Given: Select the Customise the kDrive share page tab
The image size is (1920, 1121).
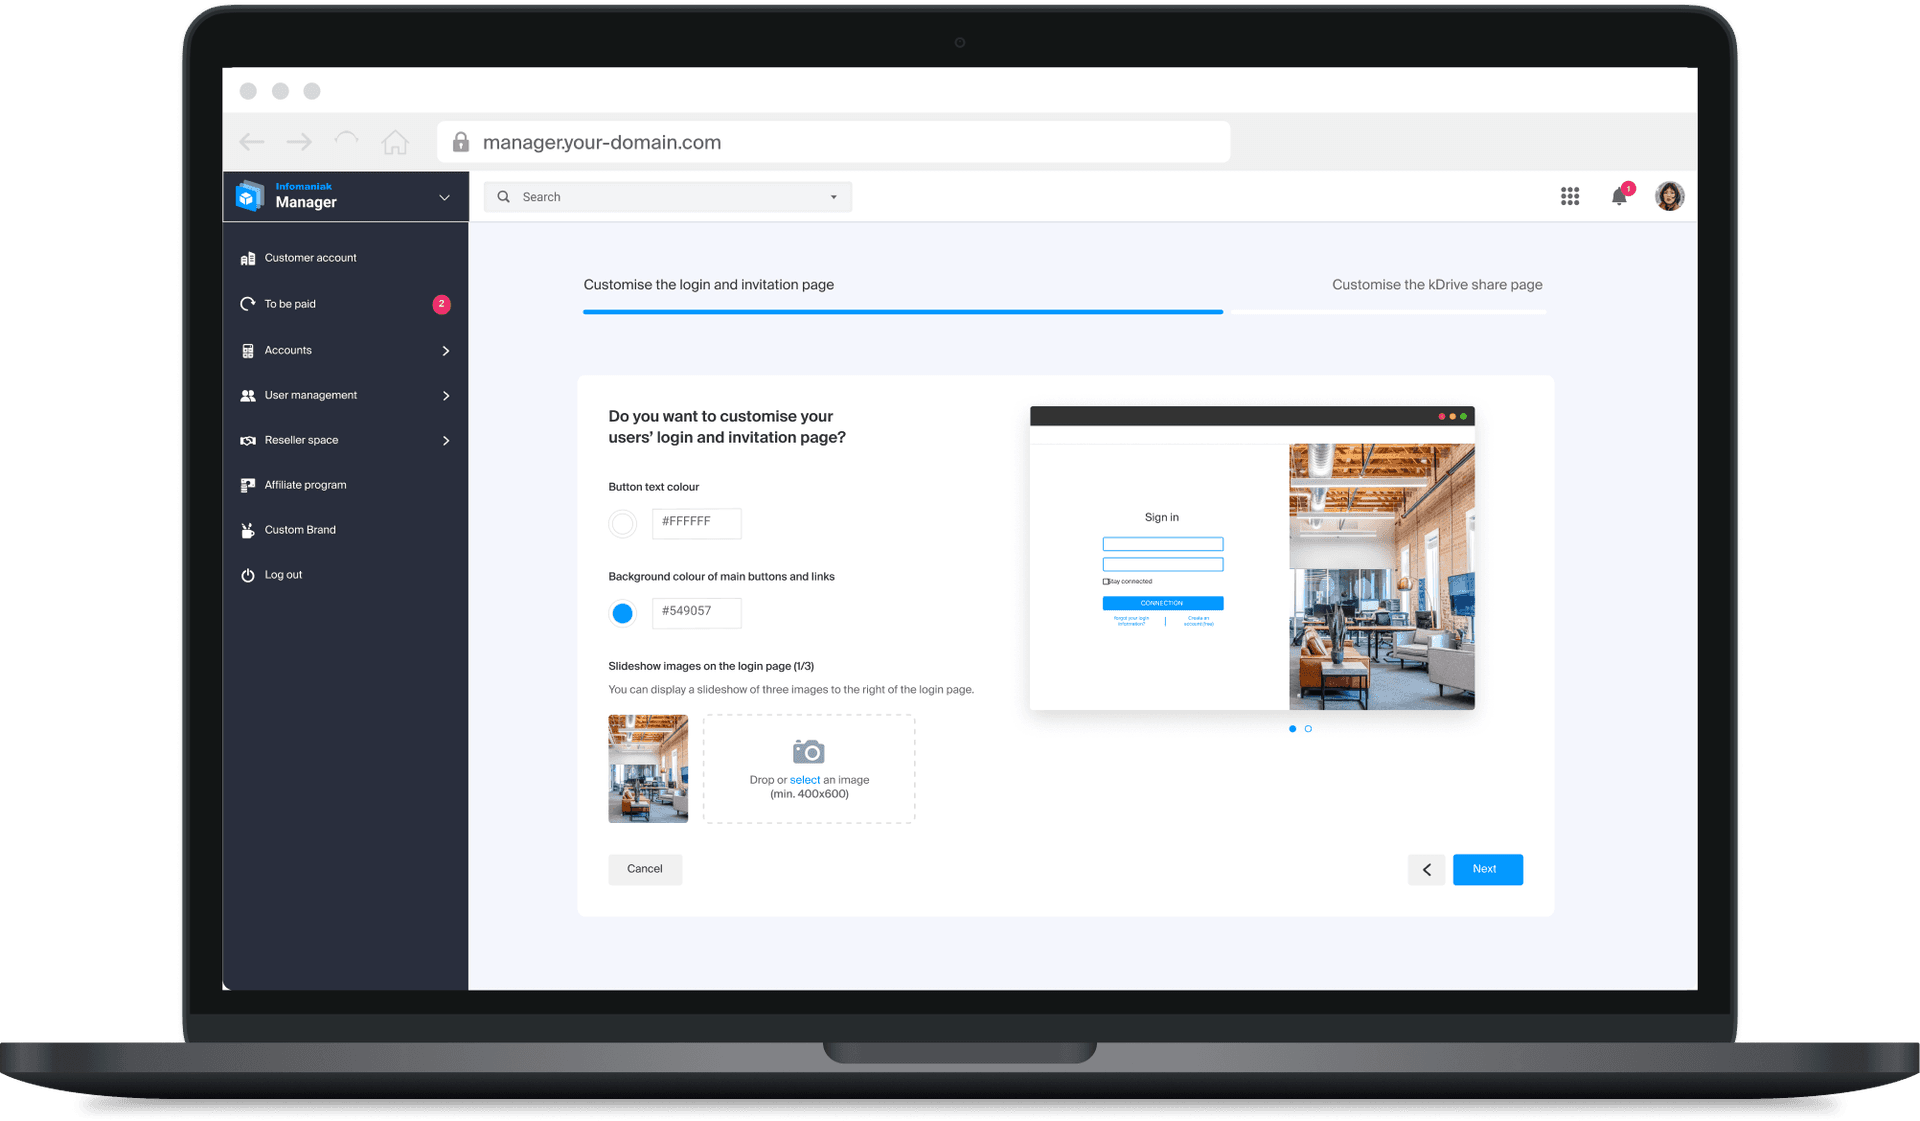Looking at the screenshot, I should pyautogui.click(x=1437, y=283).
